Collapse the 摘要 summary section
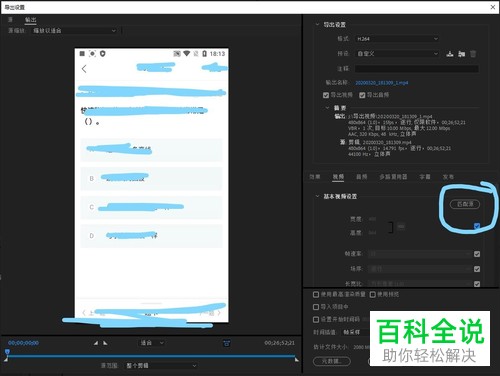 (x=327, y=108)
